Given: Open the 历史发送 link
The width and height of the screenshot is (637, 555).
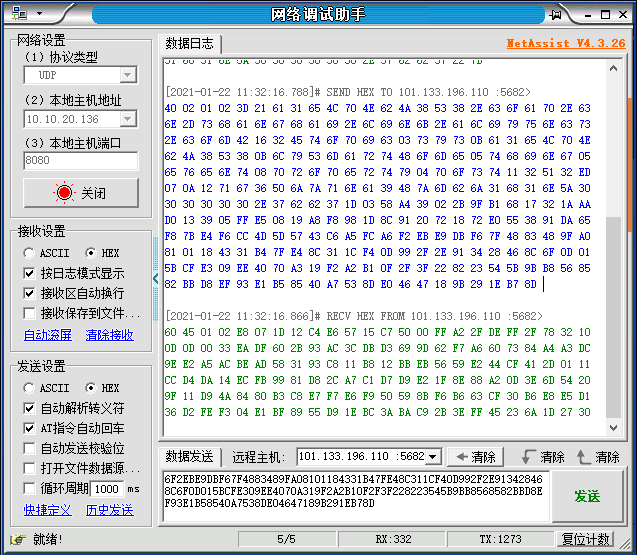Looking at the screenshot, I should click(110, 510).
